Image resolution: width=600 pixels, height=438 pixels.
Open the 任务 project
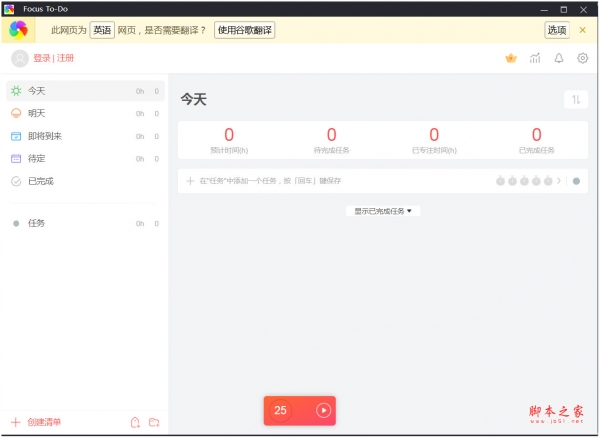tap(85, 223)
